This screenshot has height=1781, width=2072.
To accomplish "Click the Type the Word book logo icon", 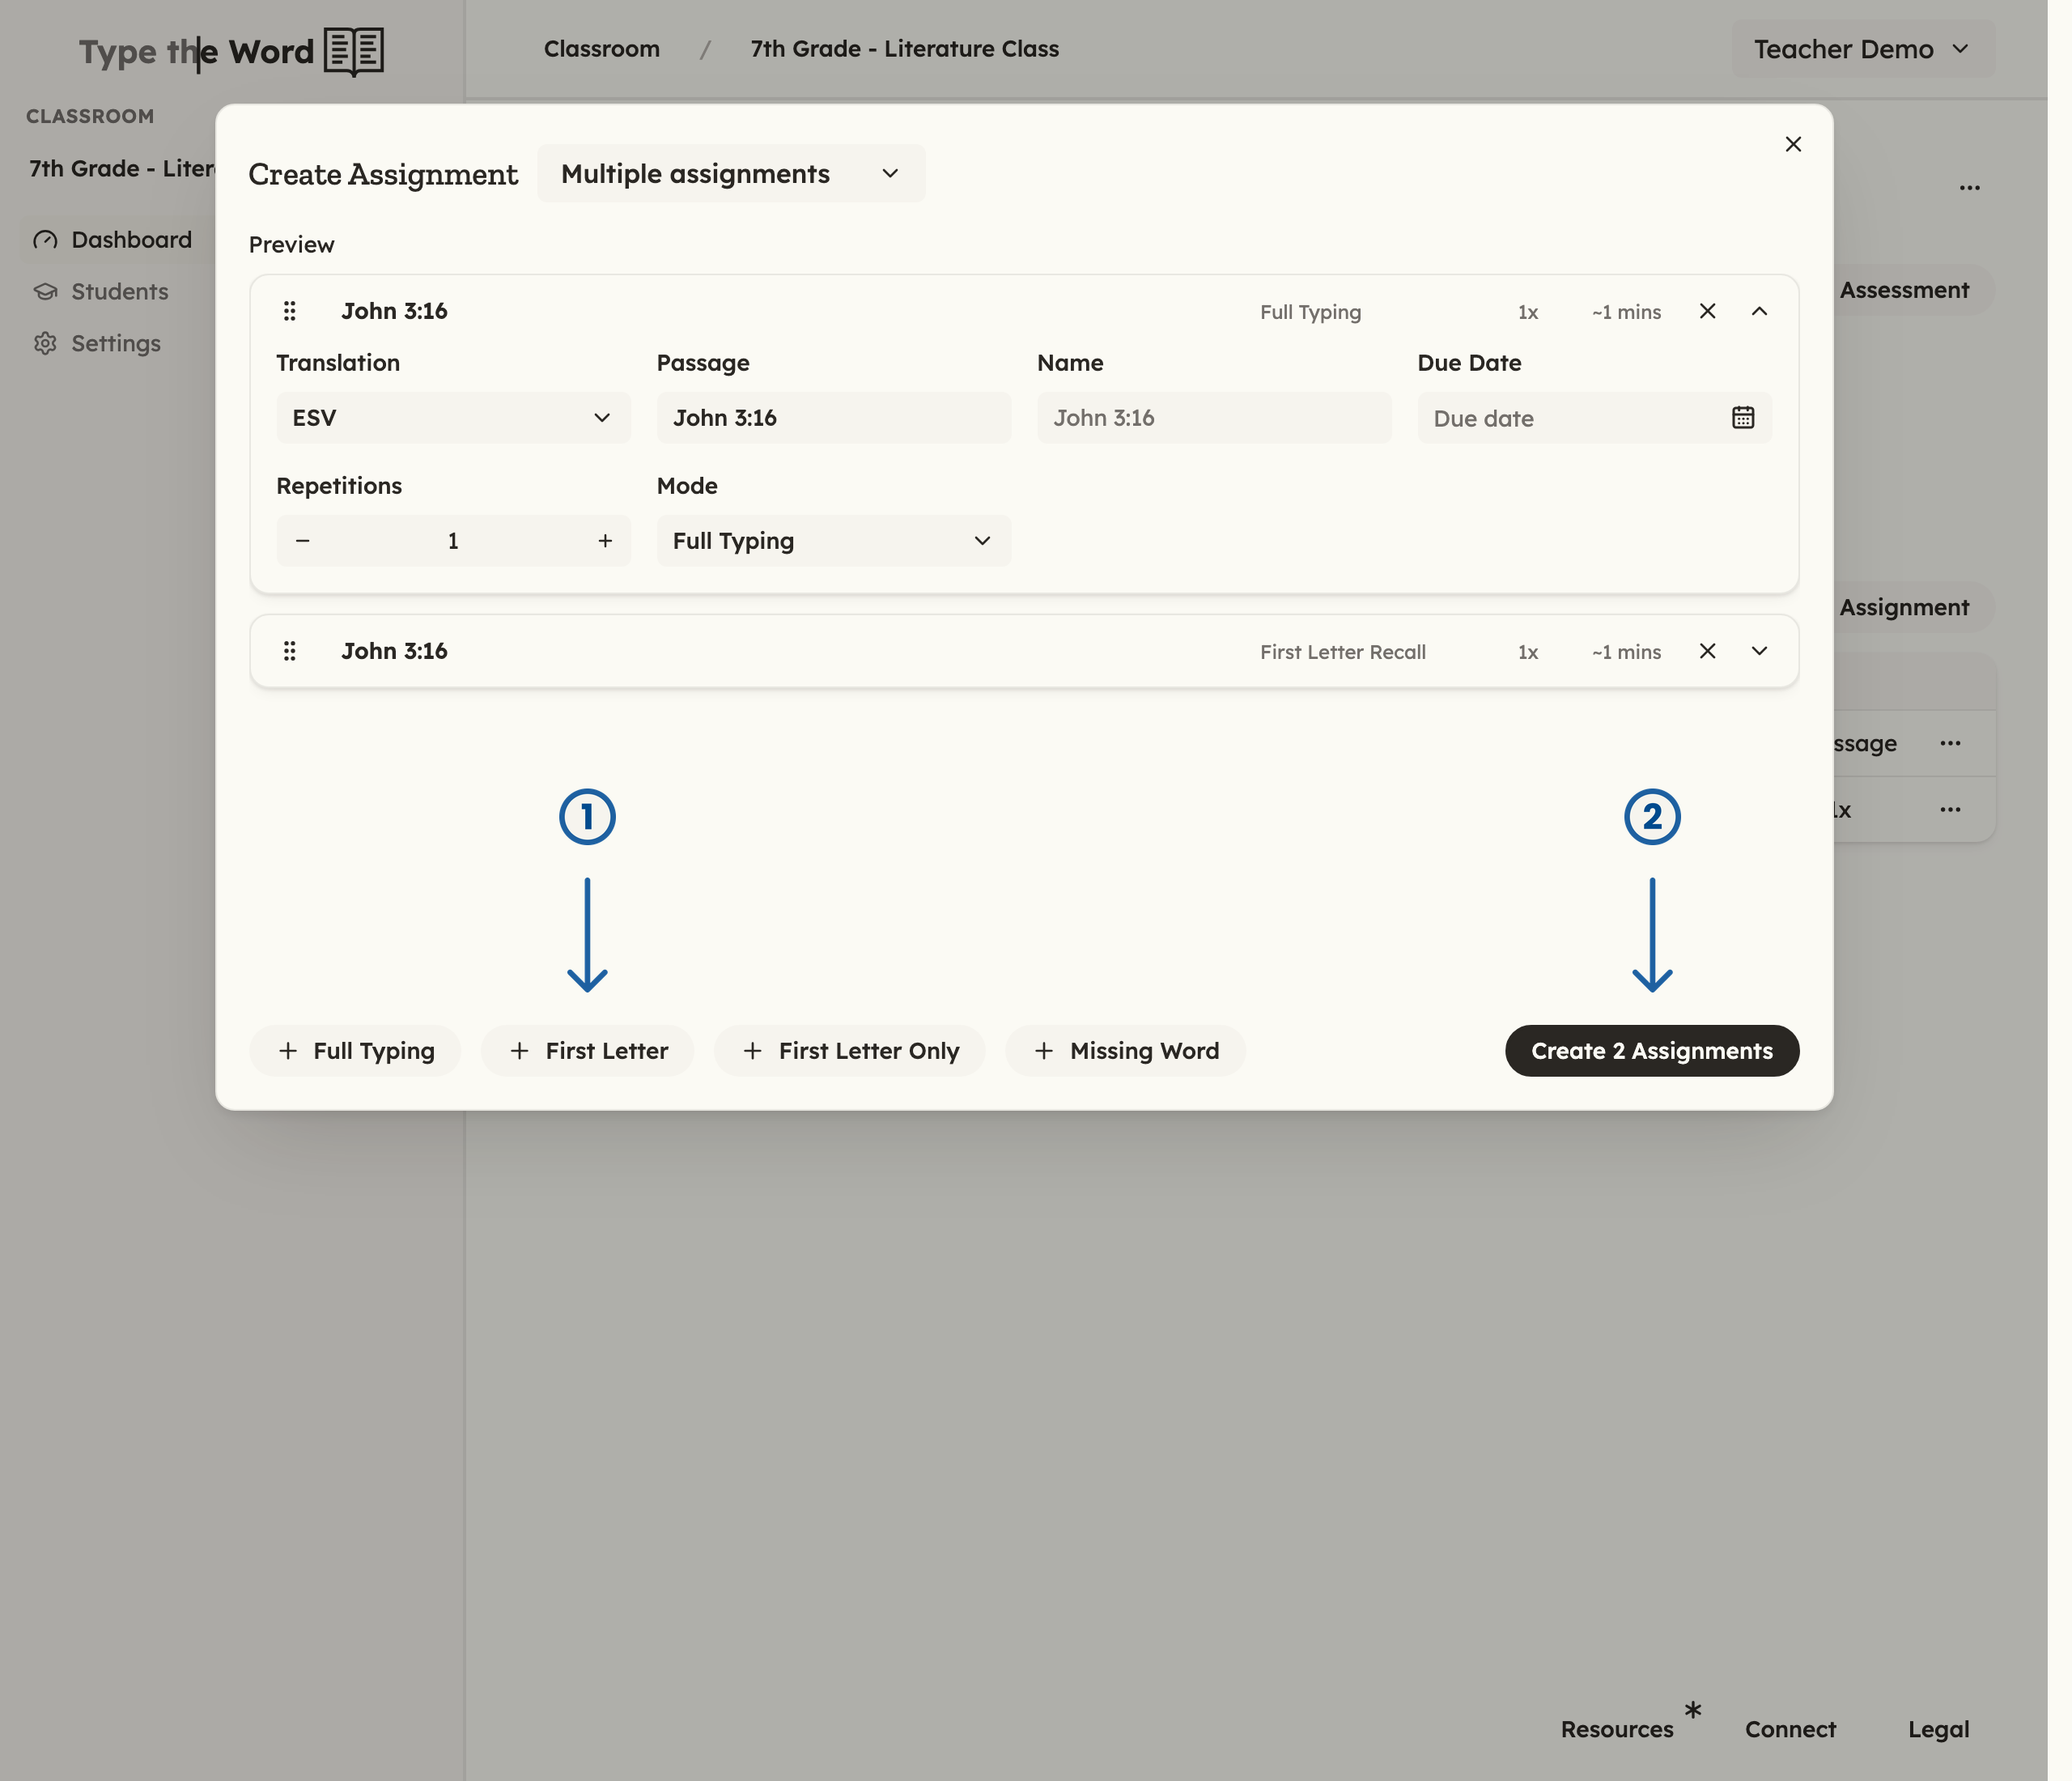I will coord(354,51).
